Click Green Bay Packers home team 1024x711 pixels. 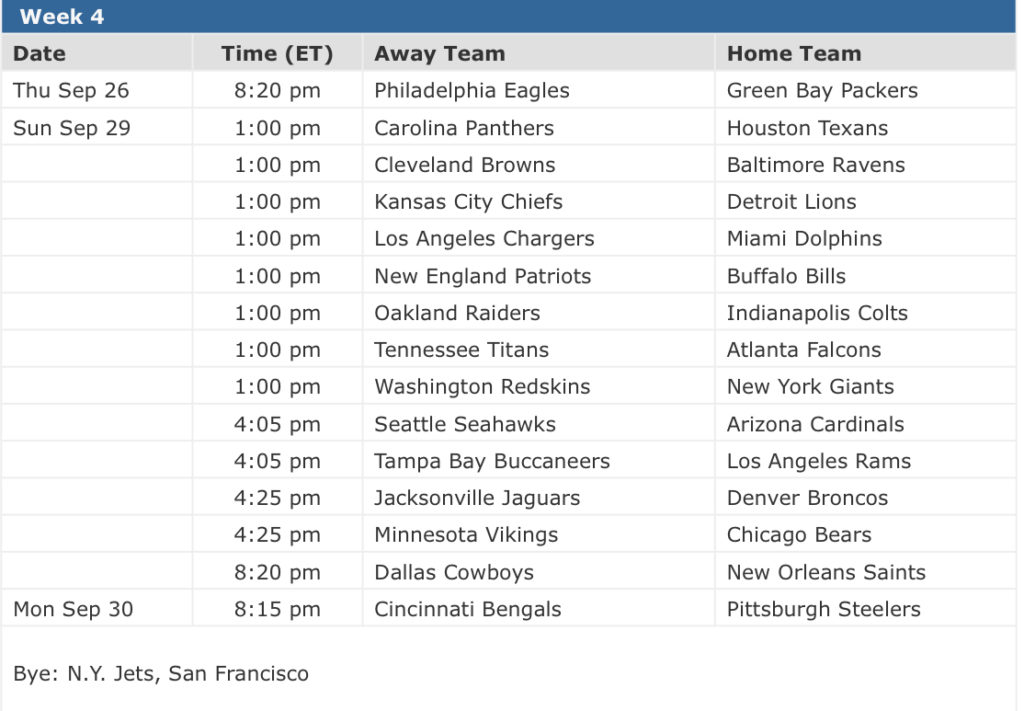[822, 91]
